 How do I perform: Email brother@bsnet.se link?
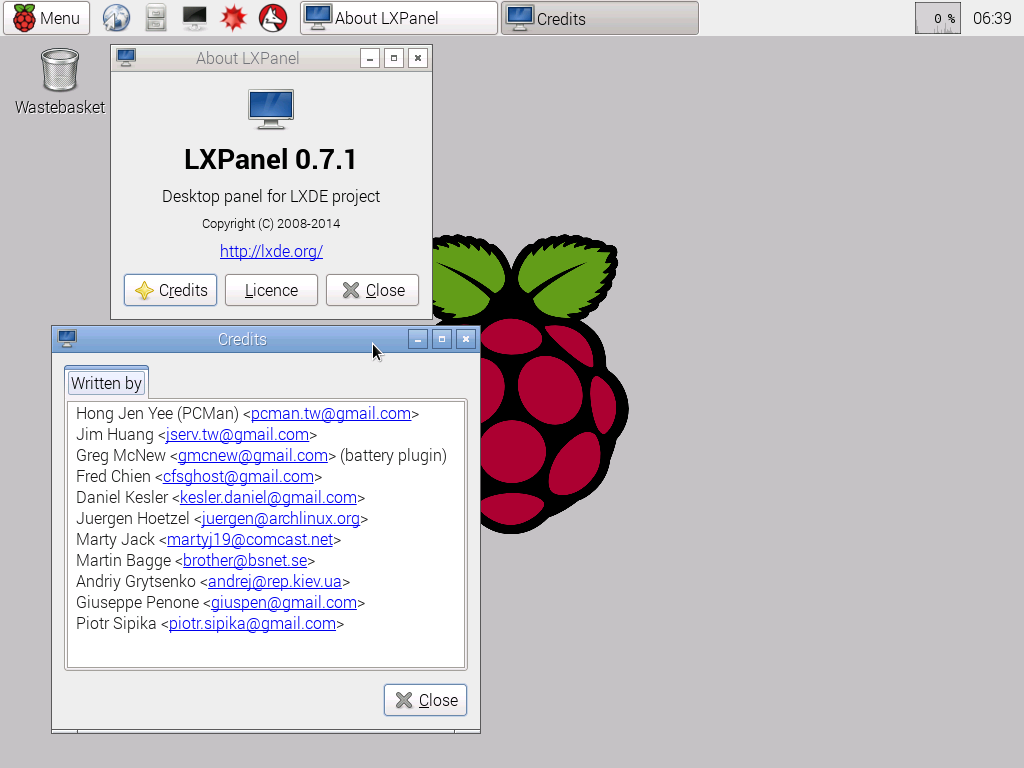[245, 560]
